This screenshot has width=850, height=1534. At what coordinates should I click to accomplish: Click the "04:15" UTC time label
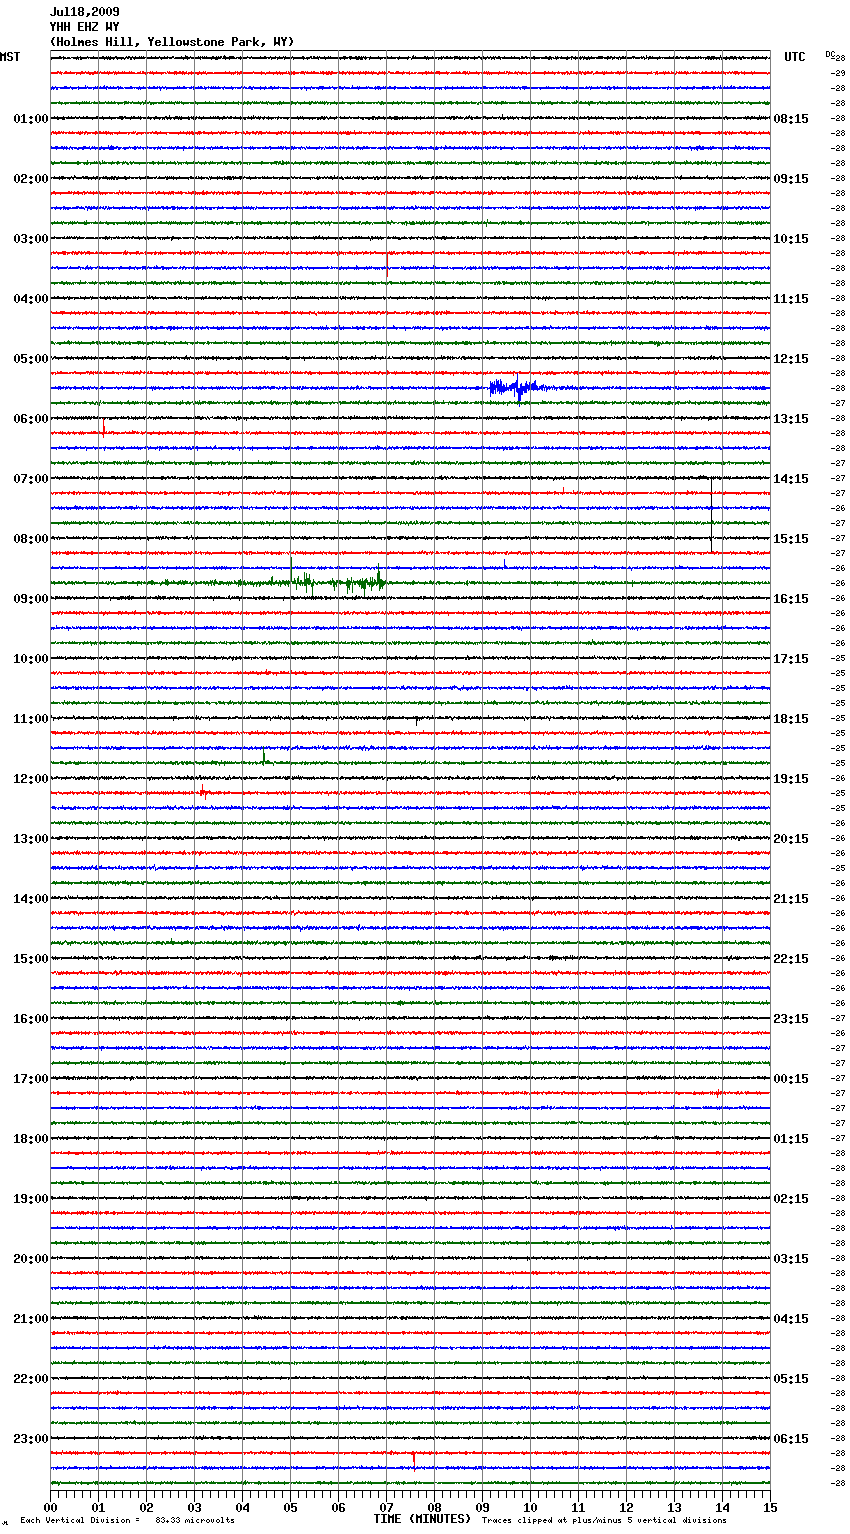point(791,1319)
